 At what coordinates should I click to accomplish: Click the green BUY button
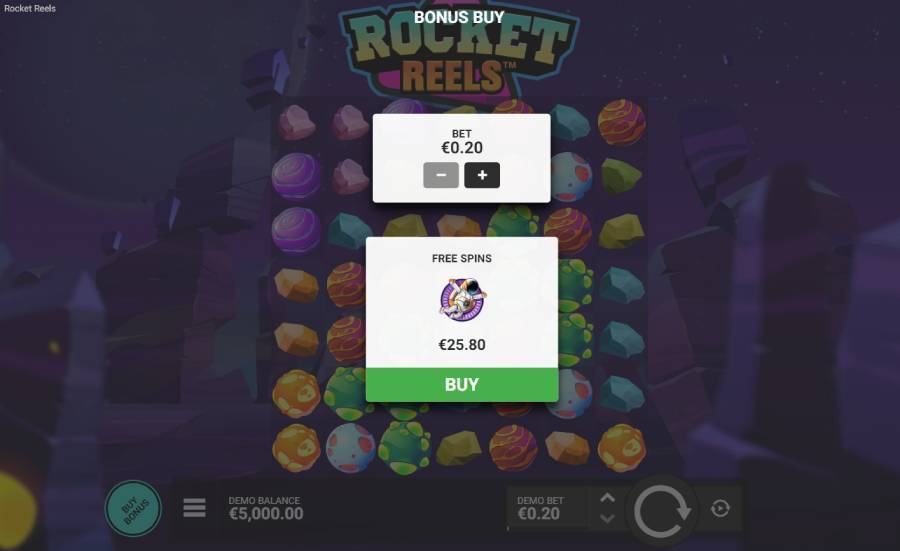(x=461, y=385)
